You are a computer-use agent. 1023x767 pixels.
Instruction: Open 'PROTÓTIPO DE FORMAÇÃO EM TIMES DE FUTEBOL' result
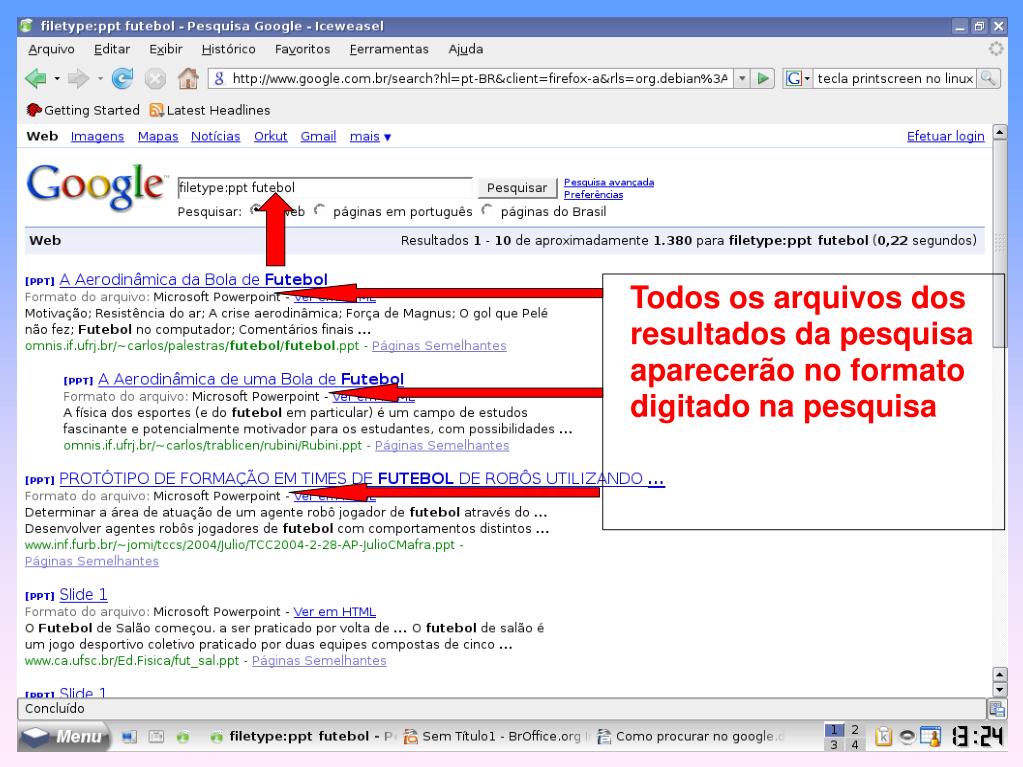[361, 479]
